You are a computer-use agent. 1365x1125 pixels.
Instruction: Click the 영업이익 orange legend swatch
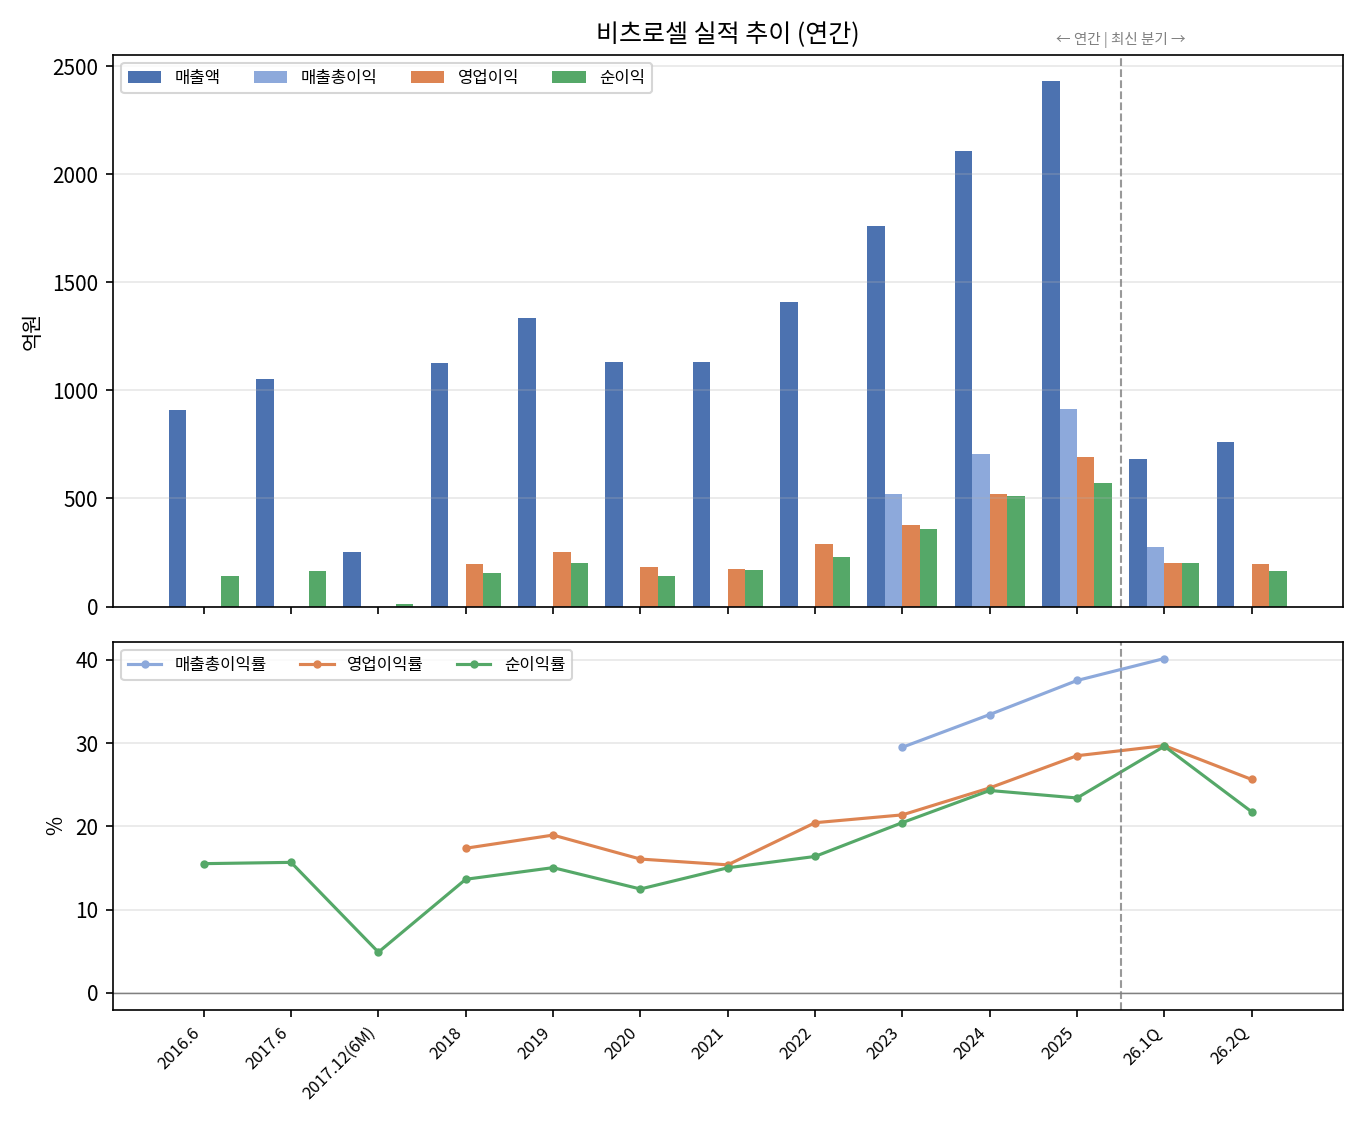[x=427, y=78]
